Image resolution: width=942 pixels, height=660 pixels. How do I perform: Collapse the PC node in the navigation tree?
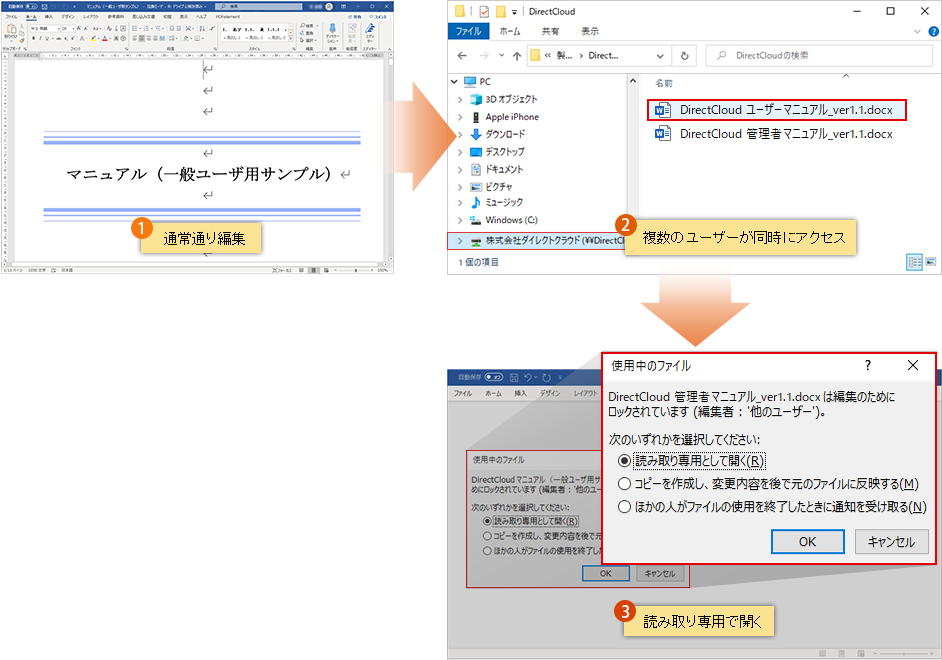point(454,82)
